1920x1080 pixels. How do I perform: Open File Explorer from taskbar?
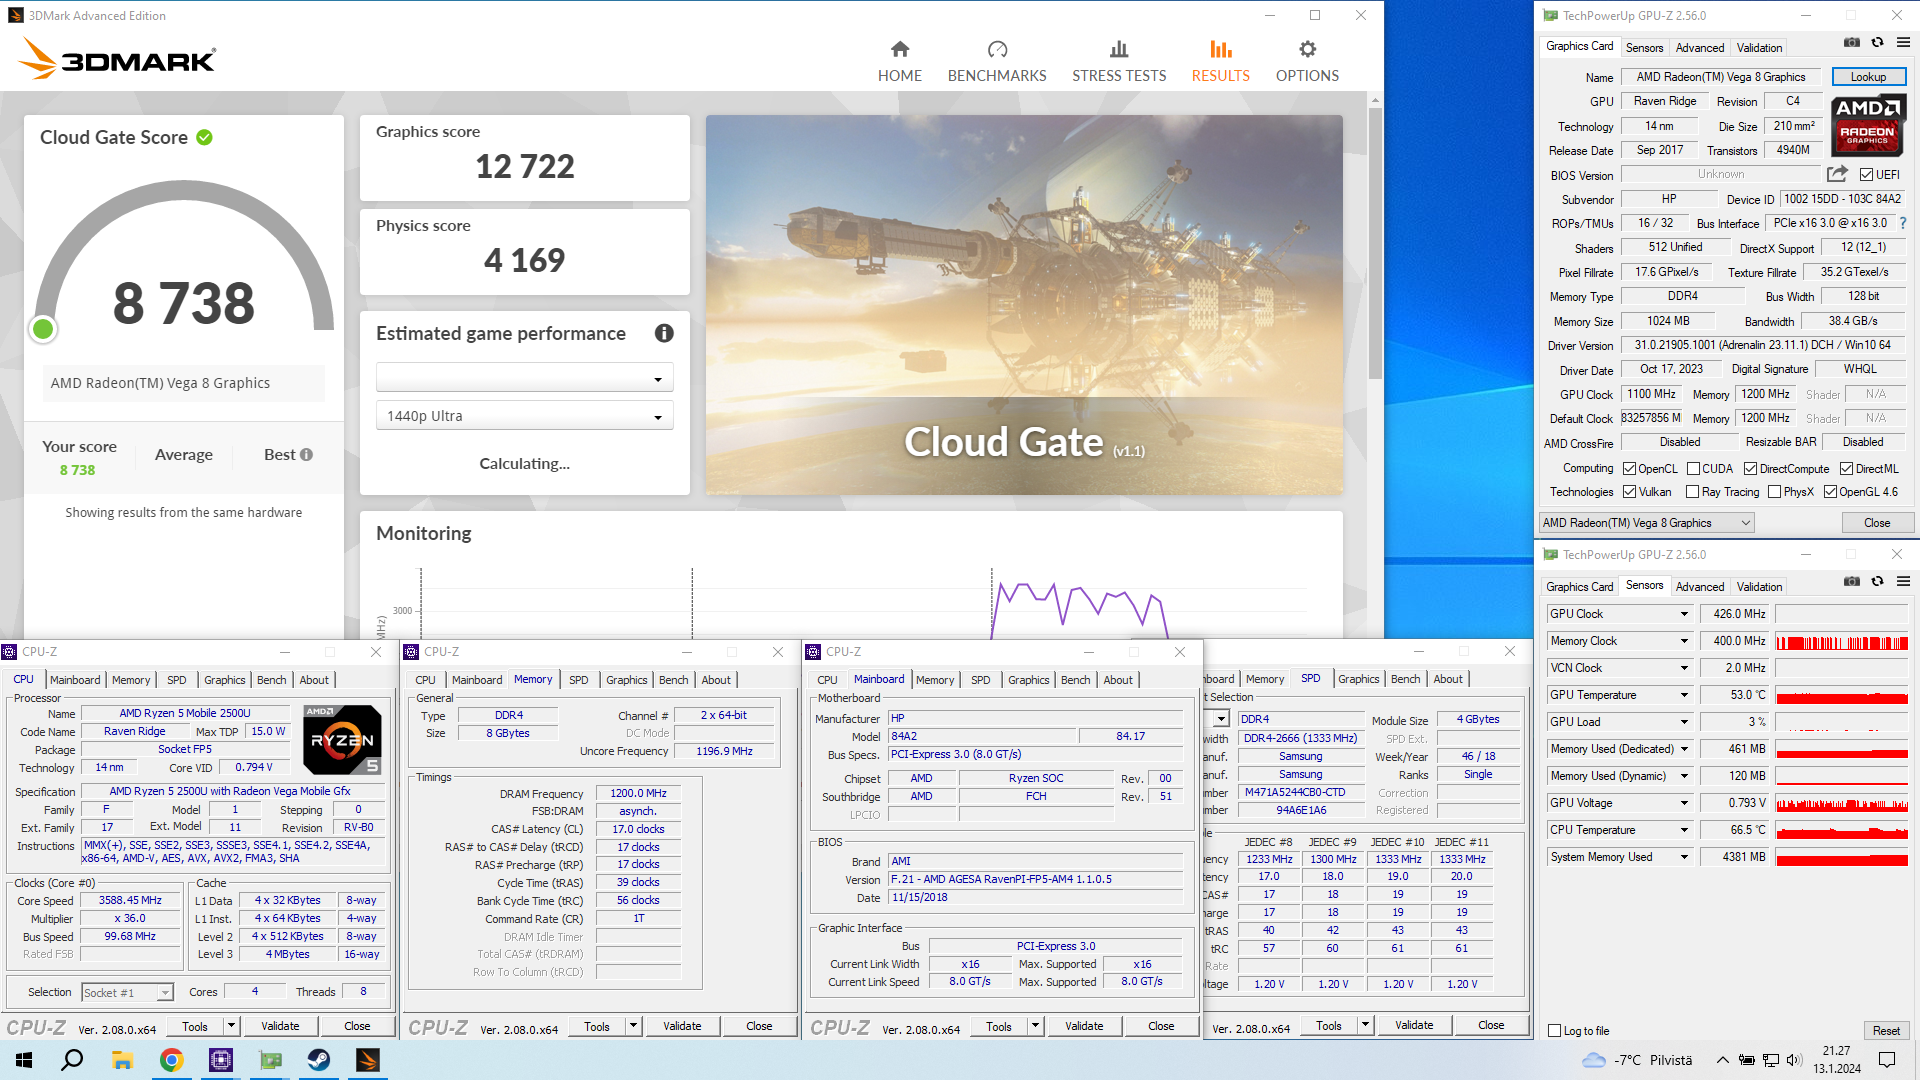(122, 1060)
